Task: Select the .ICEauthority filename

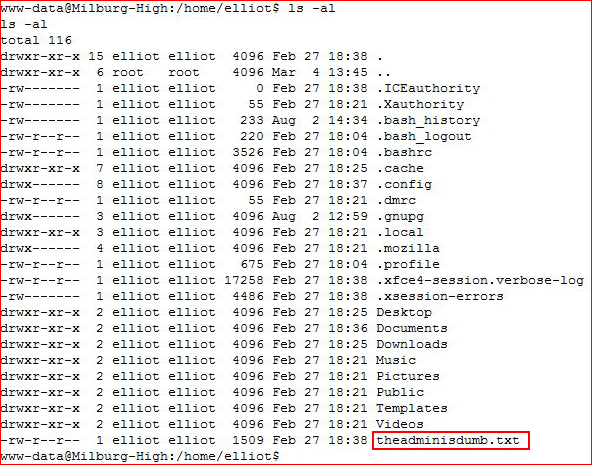Action: coord(429,88)
